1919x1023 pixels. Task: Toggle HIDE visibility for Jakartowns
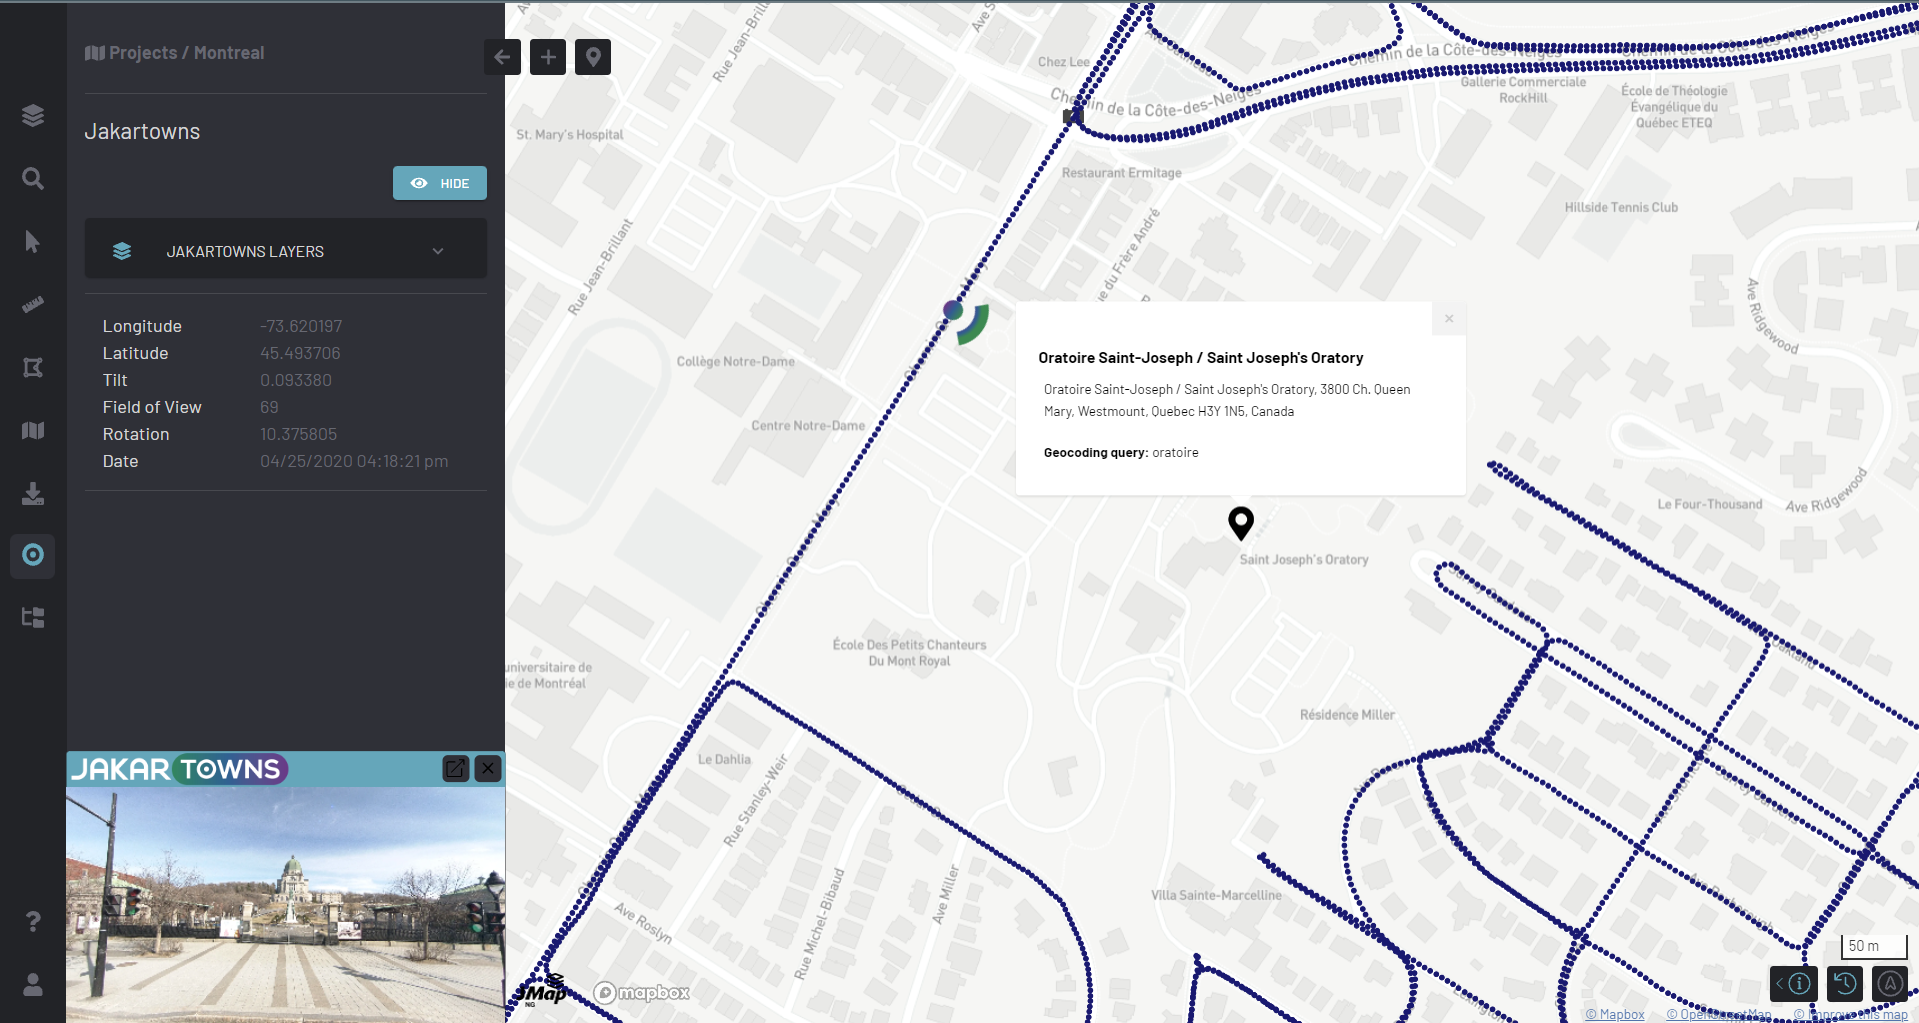point(440,183)
